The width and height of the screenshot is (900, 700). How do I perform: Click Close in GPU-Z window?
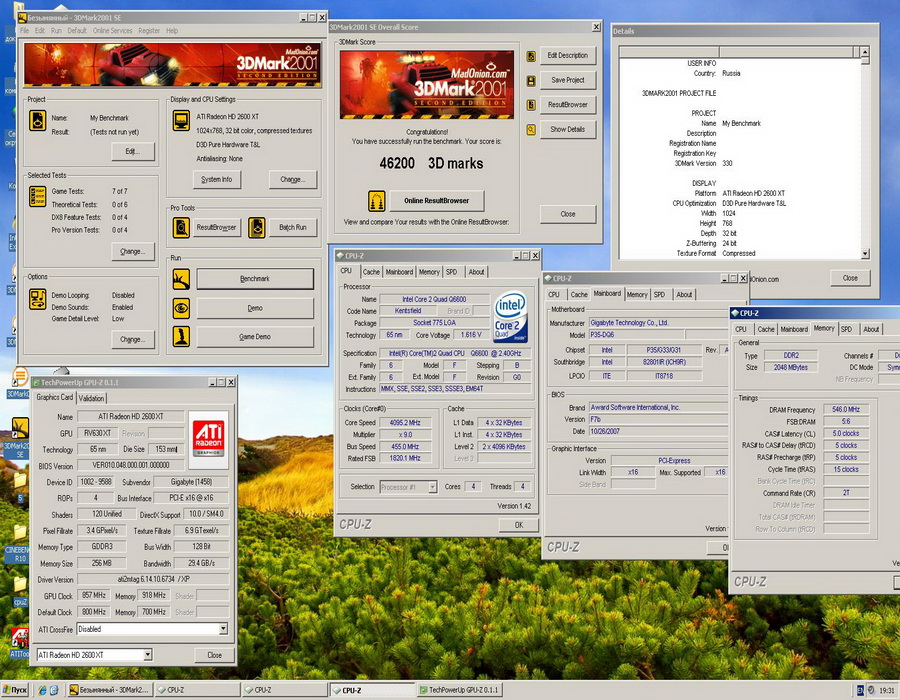(x=214, y=655)
